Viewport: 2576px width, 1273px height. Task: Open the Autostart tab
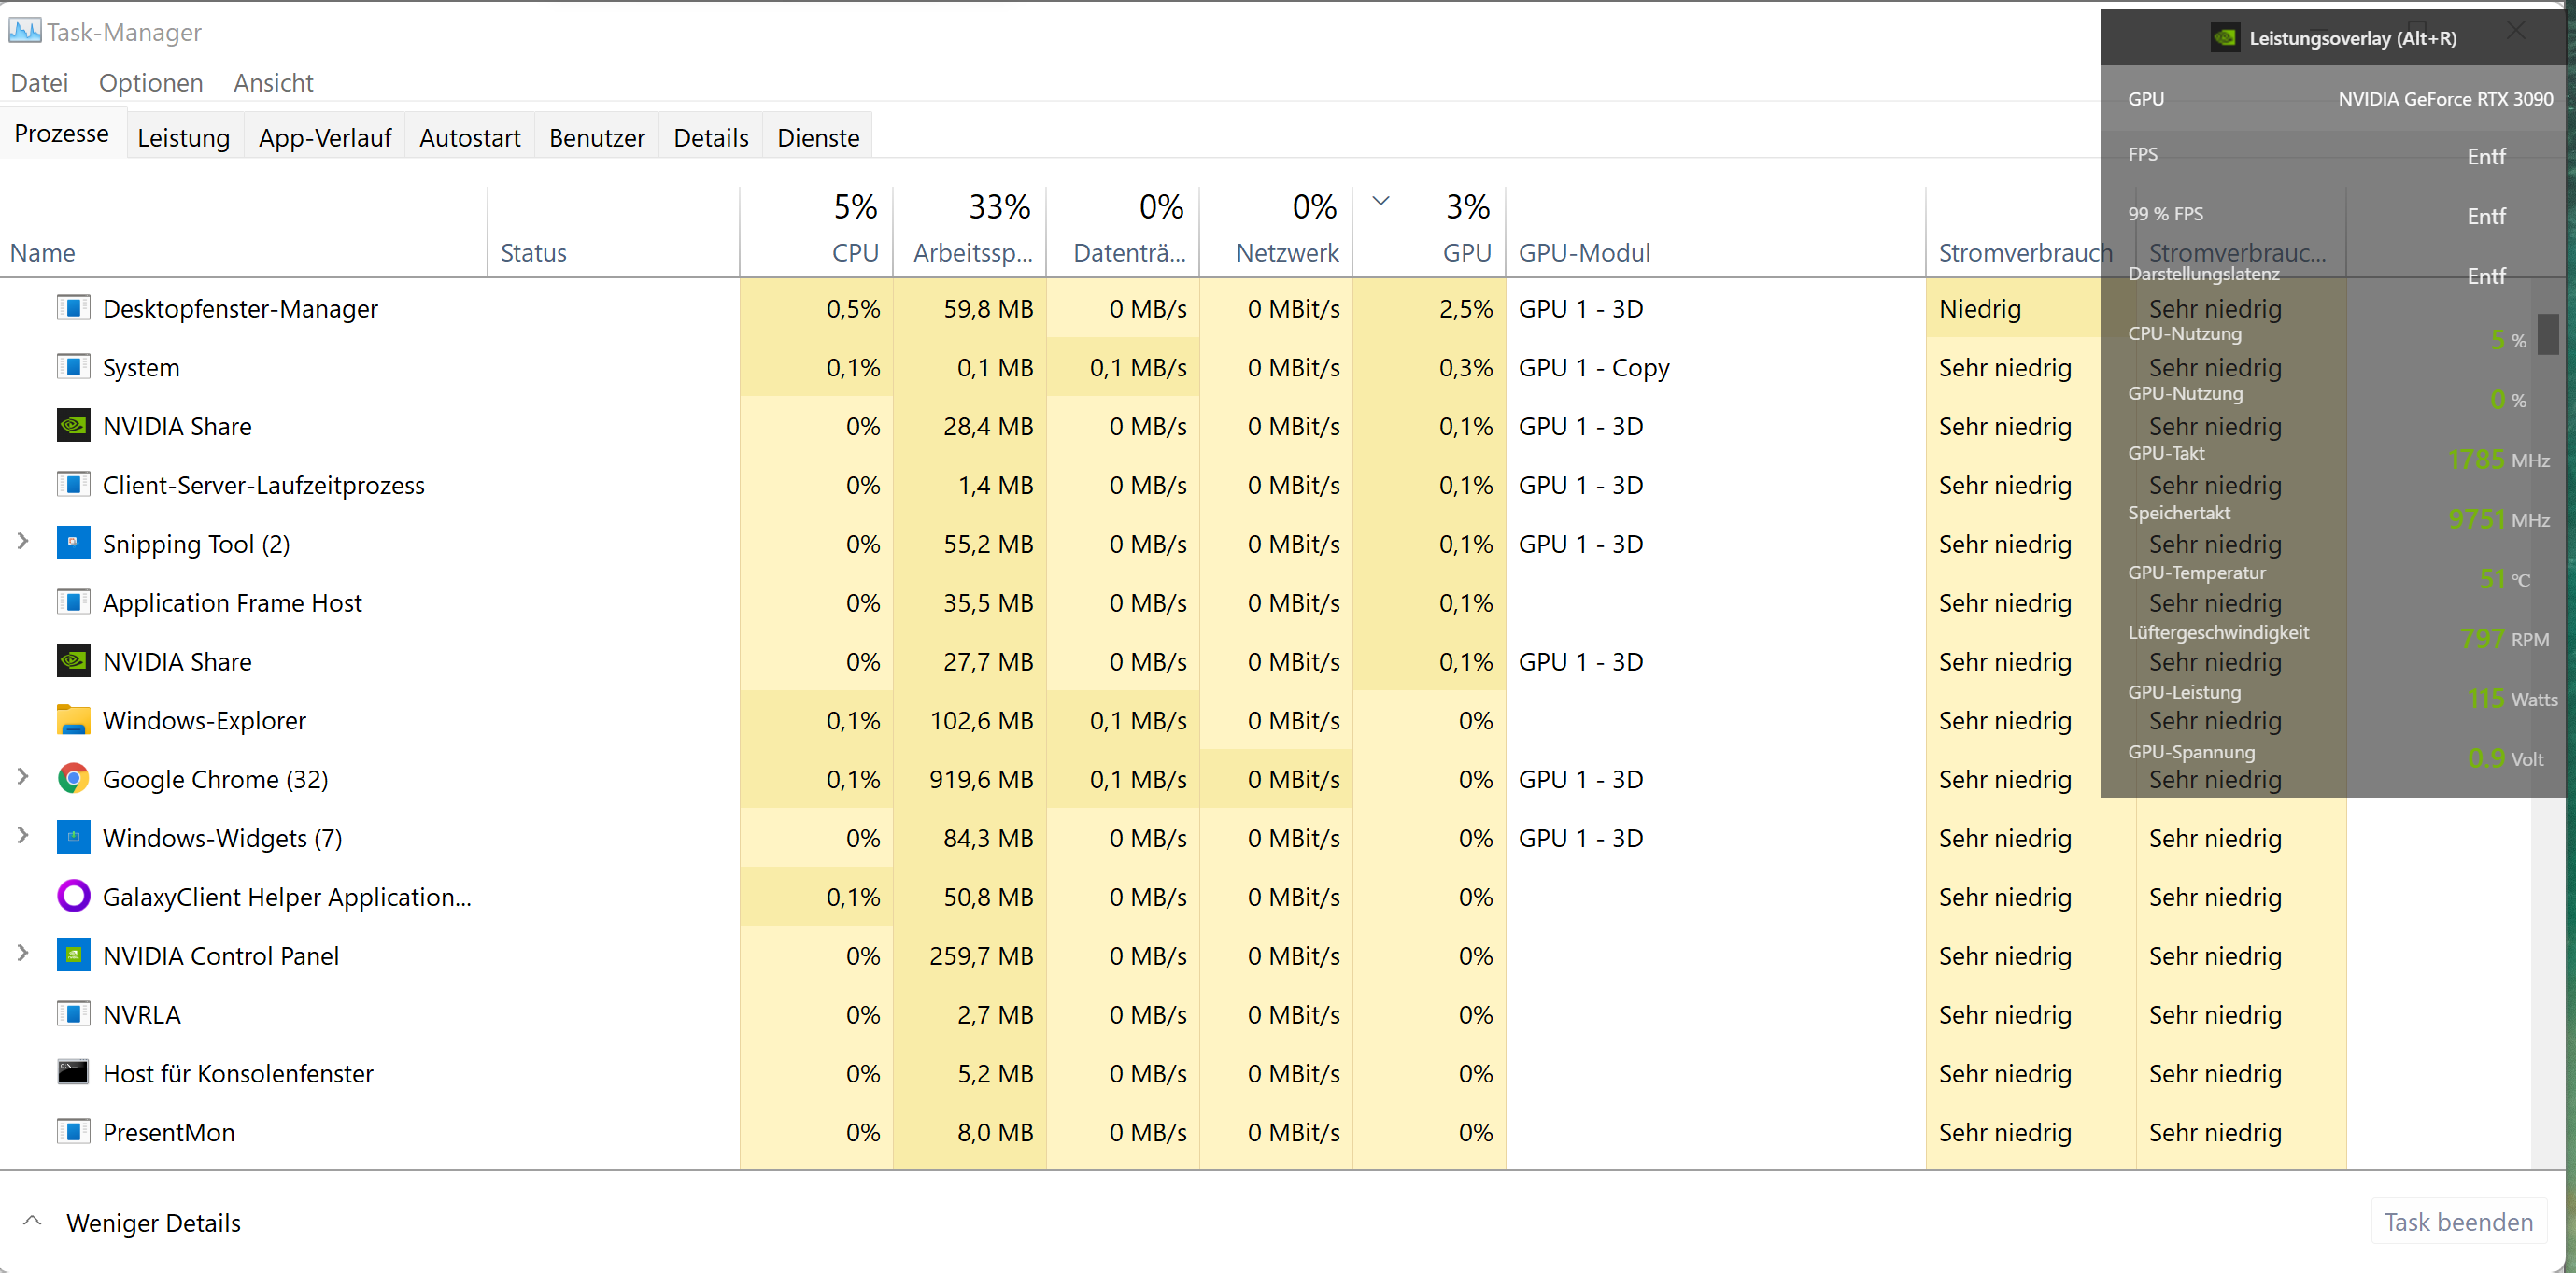tap(469, 138)
